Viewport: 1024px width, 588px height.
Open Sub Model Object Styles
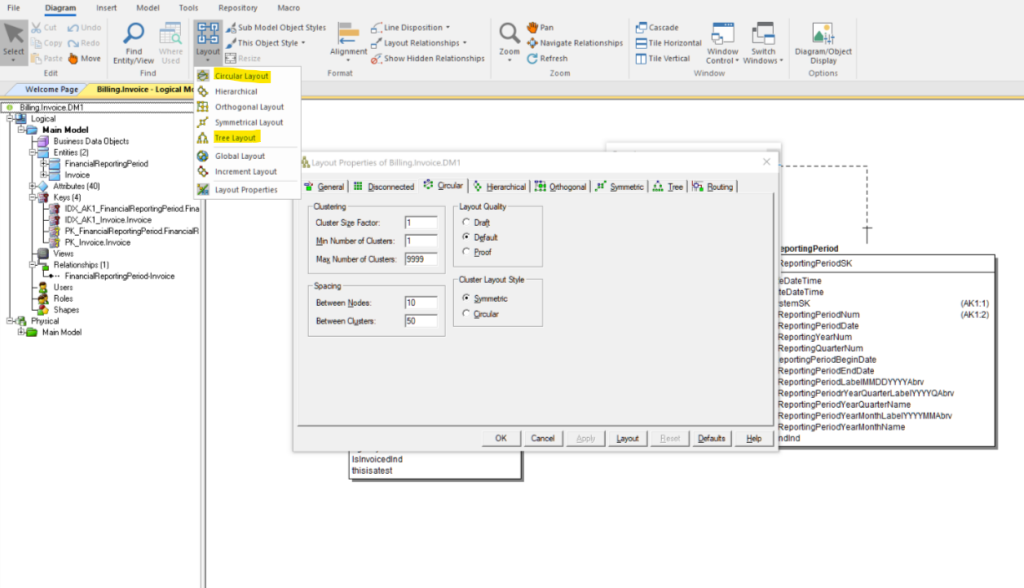276,27
